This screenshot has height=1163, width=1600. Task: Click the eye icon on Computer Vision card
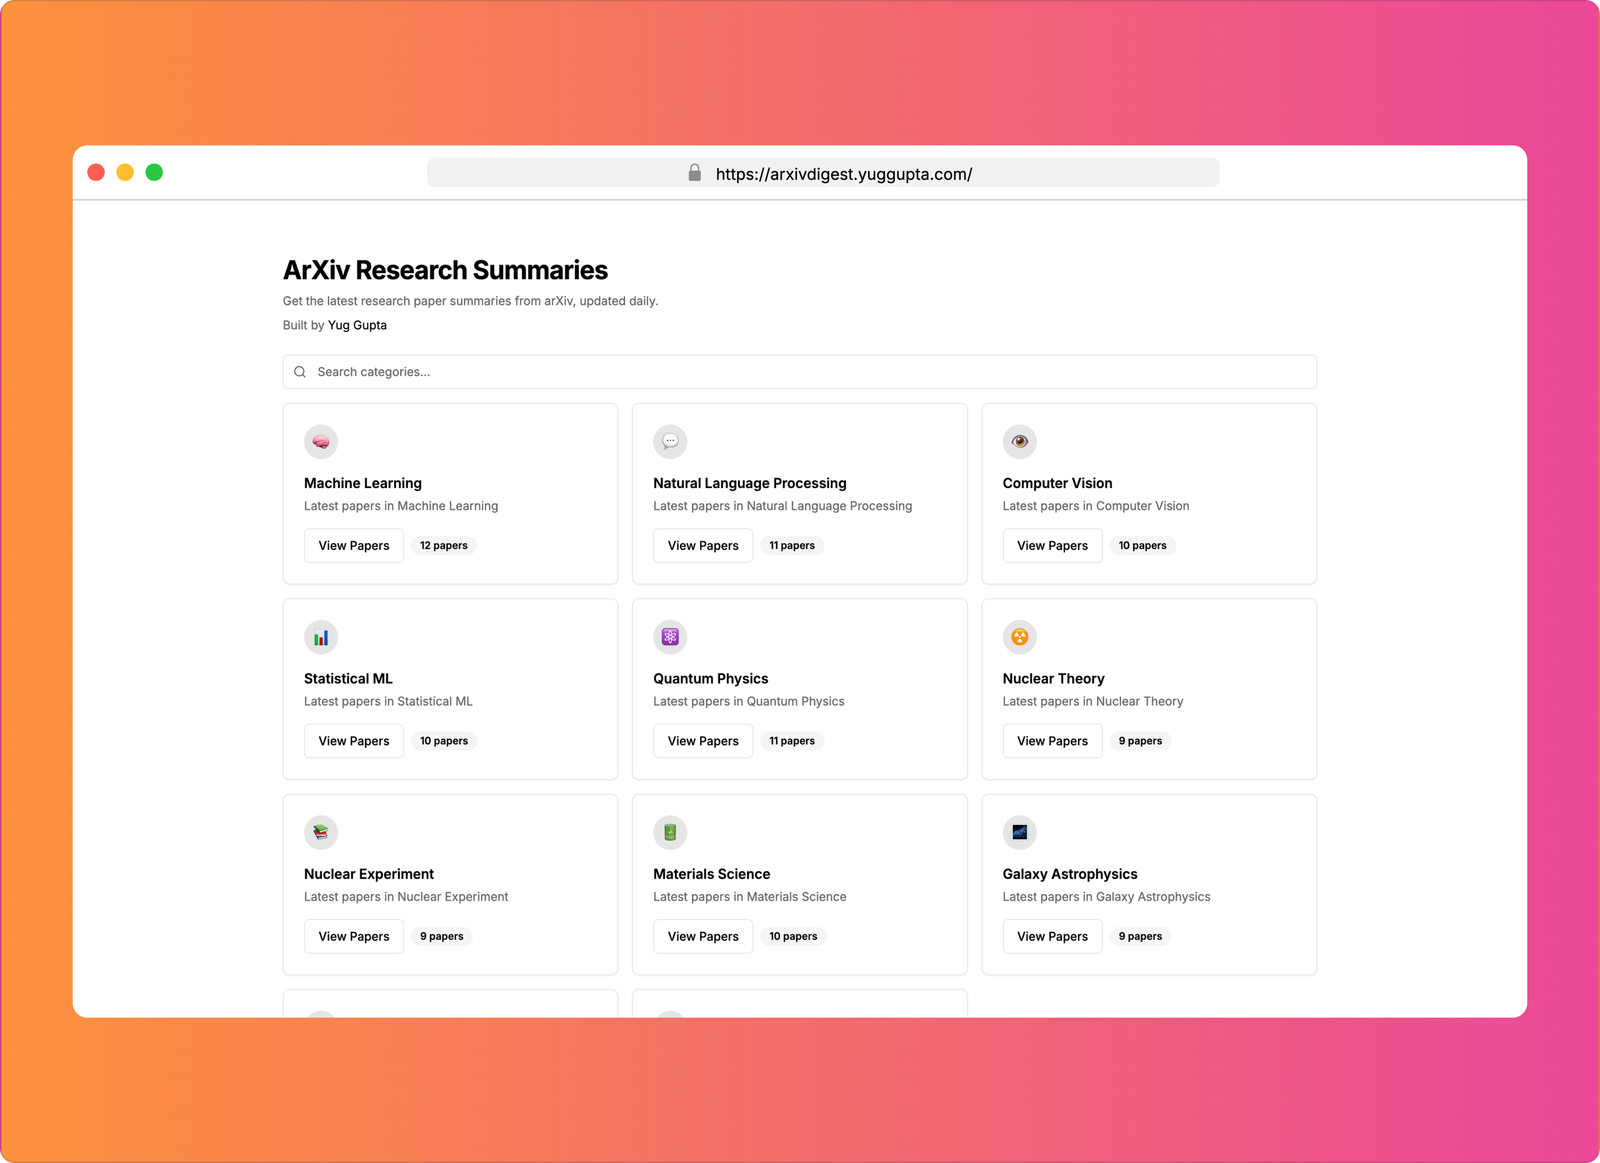pyautogui.click(x=1019, y=441)
